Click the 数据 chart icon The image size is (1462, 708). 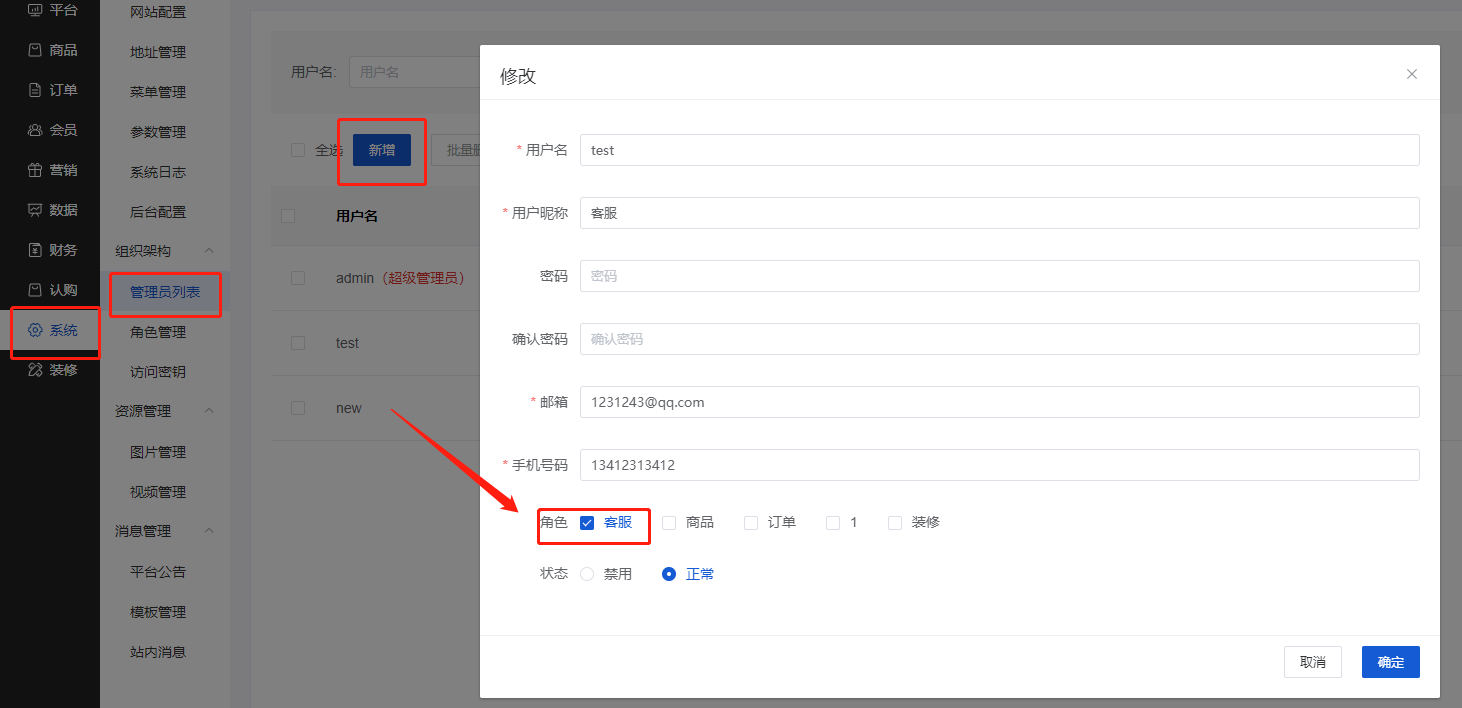[x=35, y=210]
